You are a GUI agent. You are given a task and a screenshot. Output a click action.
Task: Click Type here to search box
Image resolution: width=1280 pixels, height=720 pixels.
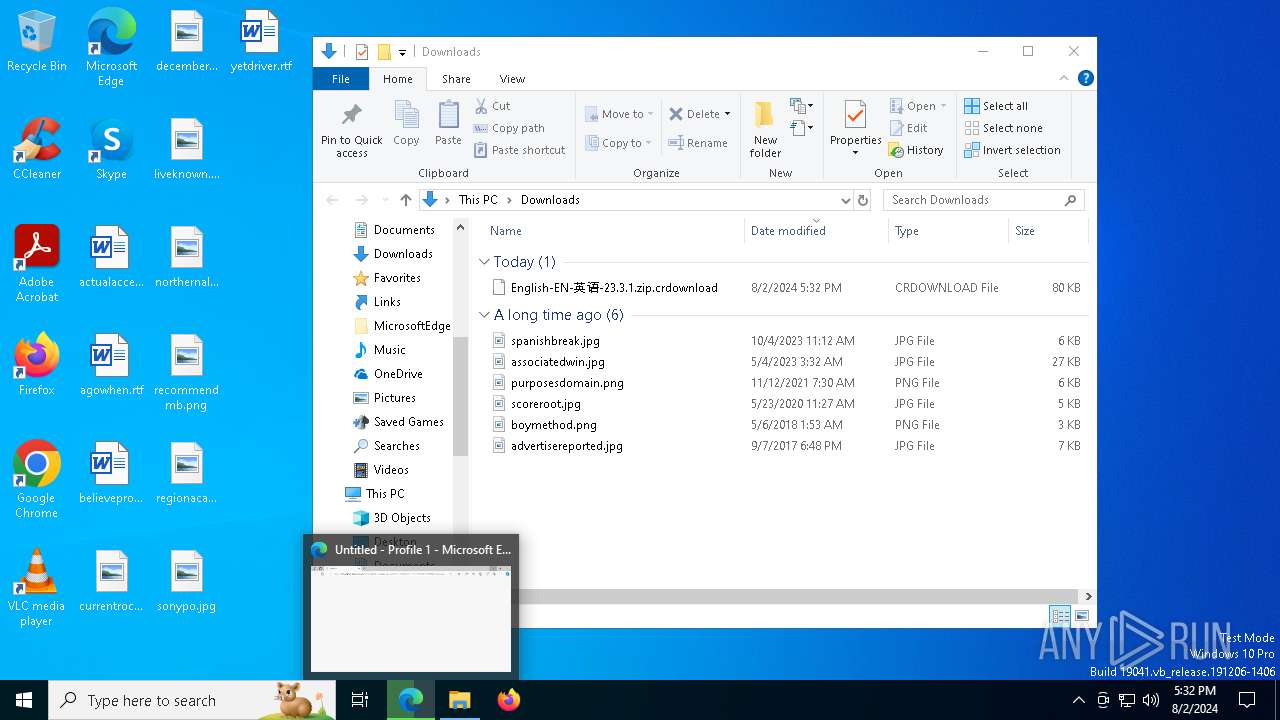point(192,700)
